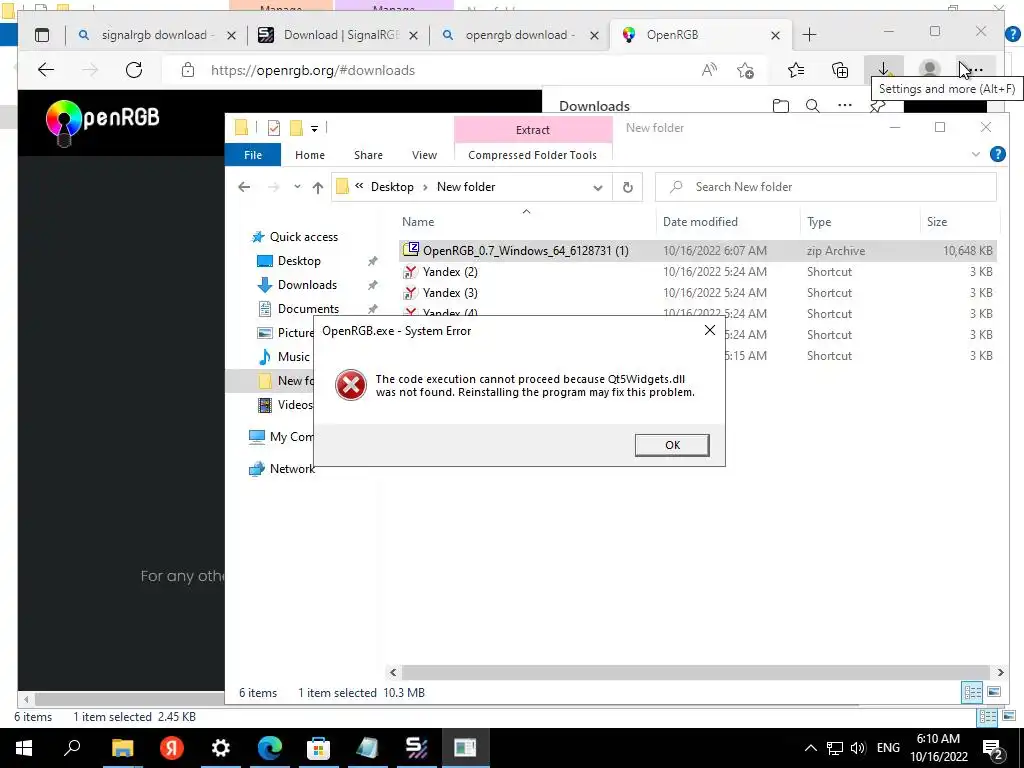Open more options in Downloads panel
This screenshot has width=1024, height=768.
click(x=845, y=106)
